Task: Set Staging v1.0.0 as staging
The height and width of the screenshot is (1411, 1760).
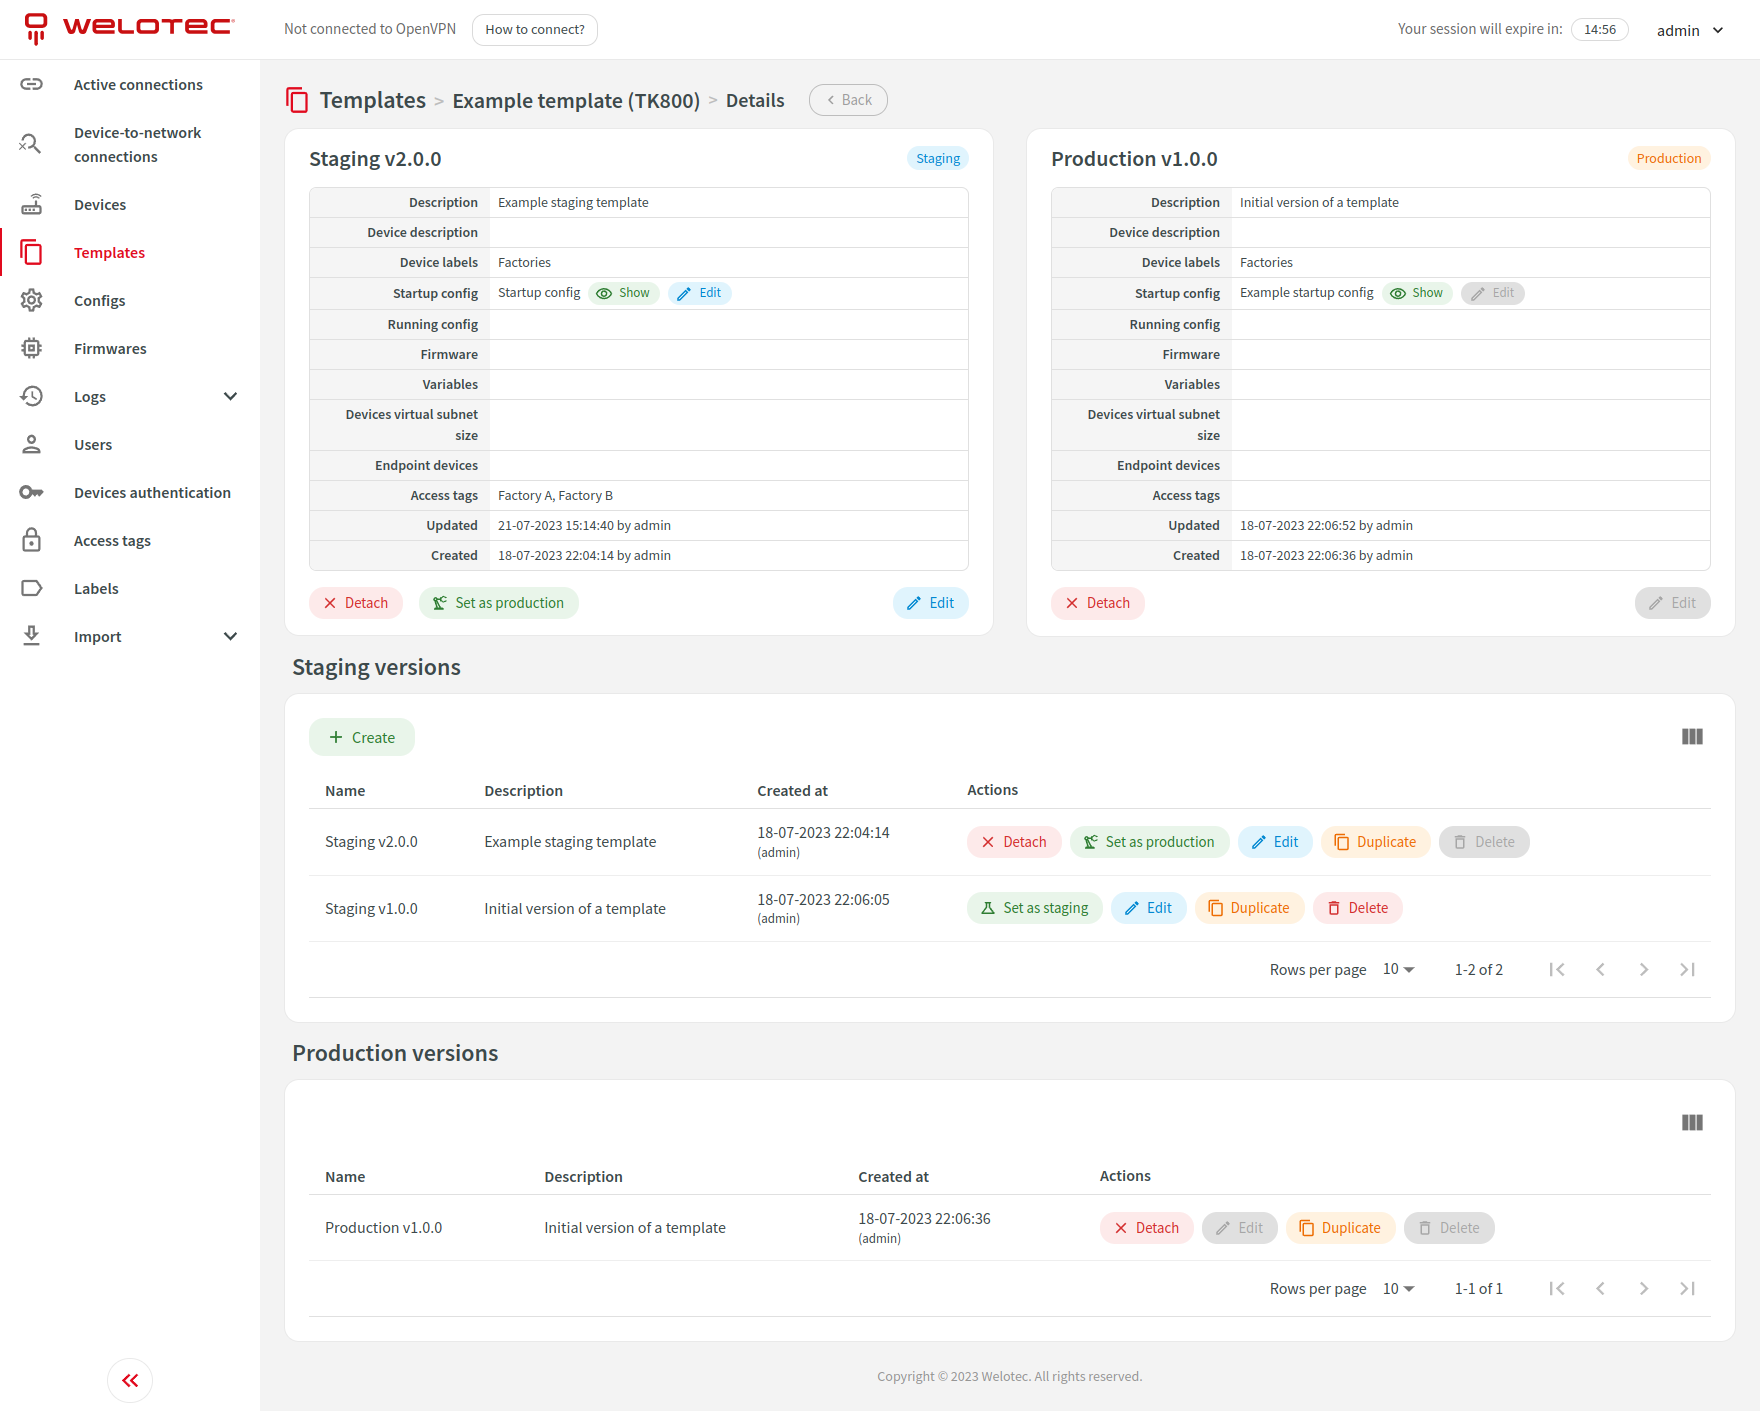Action: [x=1034, y=908]
